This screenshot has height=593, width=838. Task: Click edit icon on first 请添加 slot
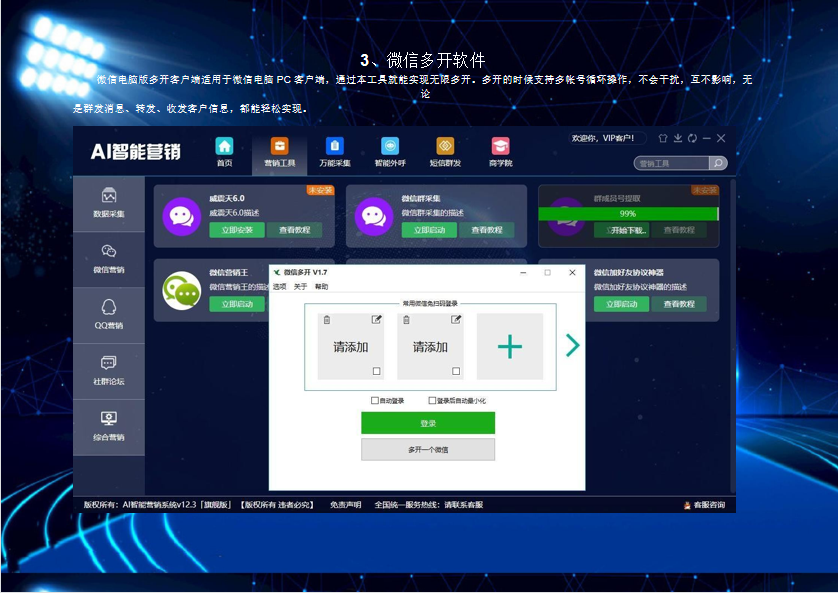point(376,319)
